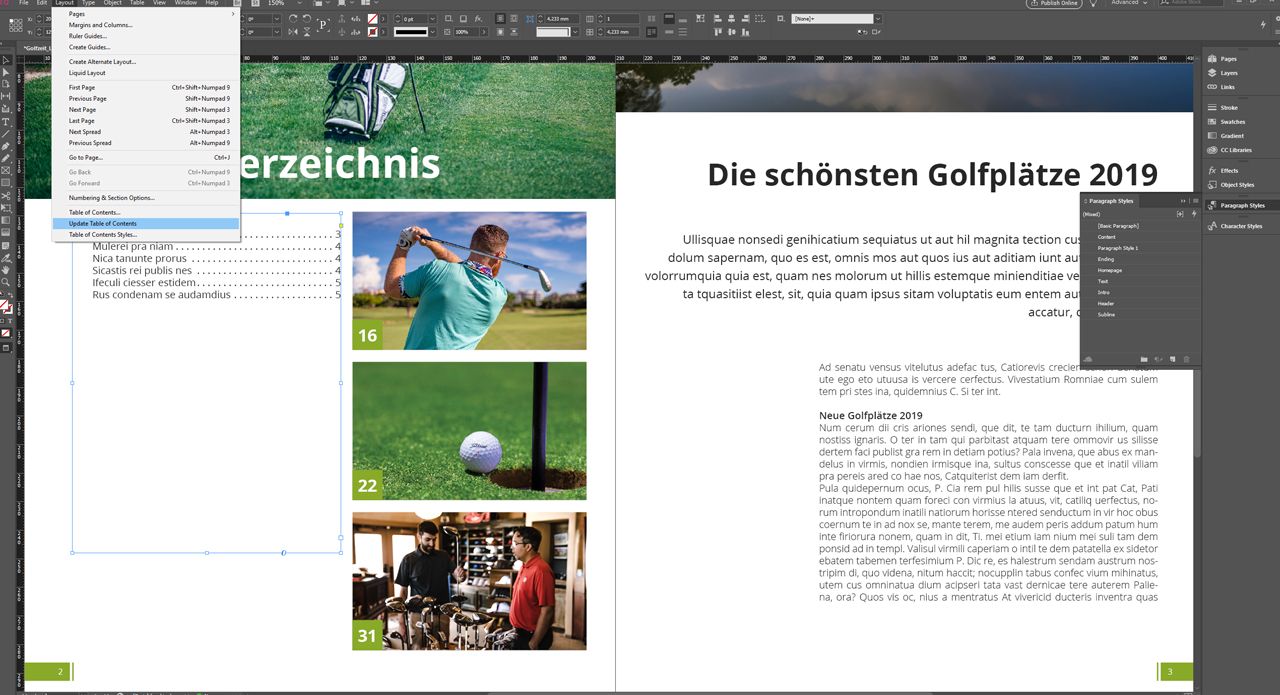
Task: Click the Quick Apply lightning icon
Action: [1194, 214]
